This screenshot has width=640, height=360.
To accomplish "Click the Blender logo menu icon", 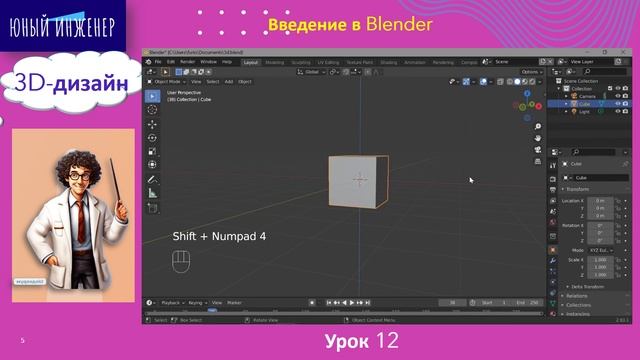I will tap(149, 62).
